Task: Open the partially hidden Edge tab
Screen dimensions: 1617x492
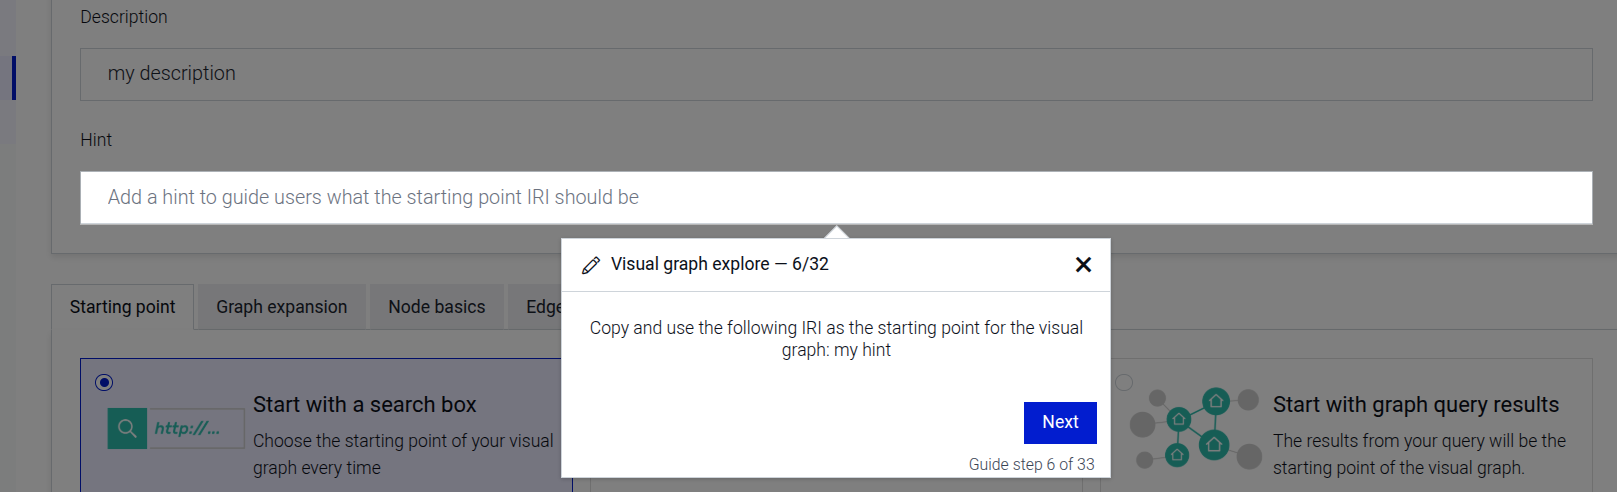Action: 543,307
